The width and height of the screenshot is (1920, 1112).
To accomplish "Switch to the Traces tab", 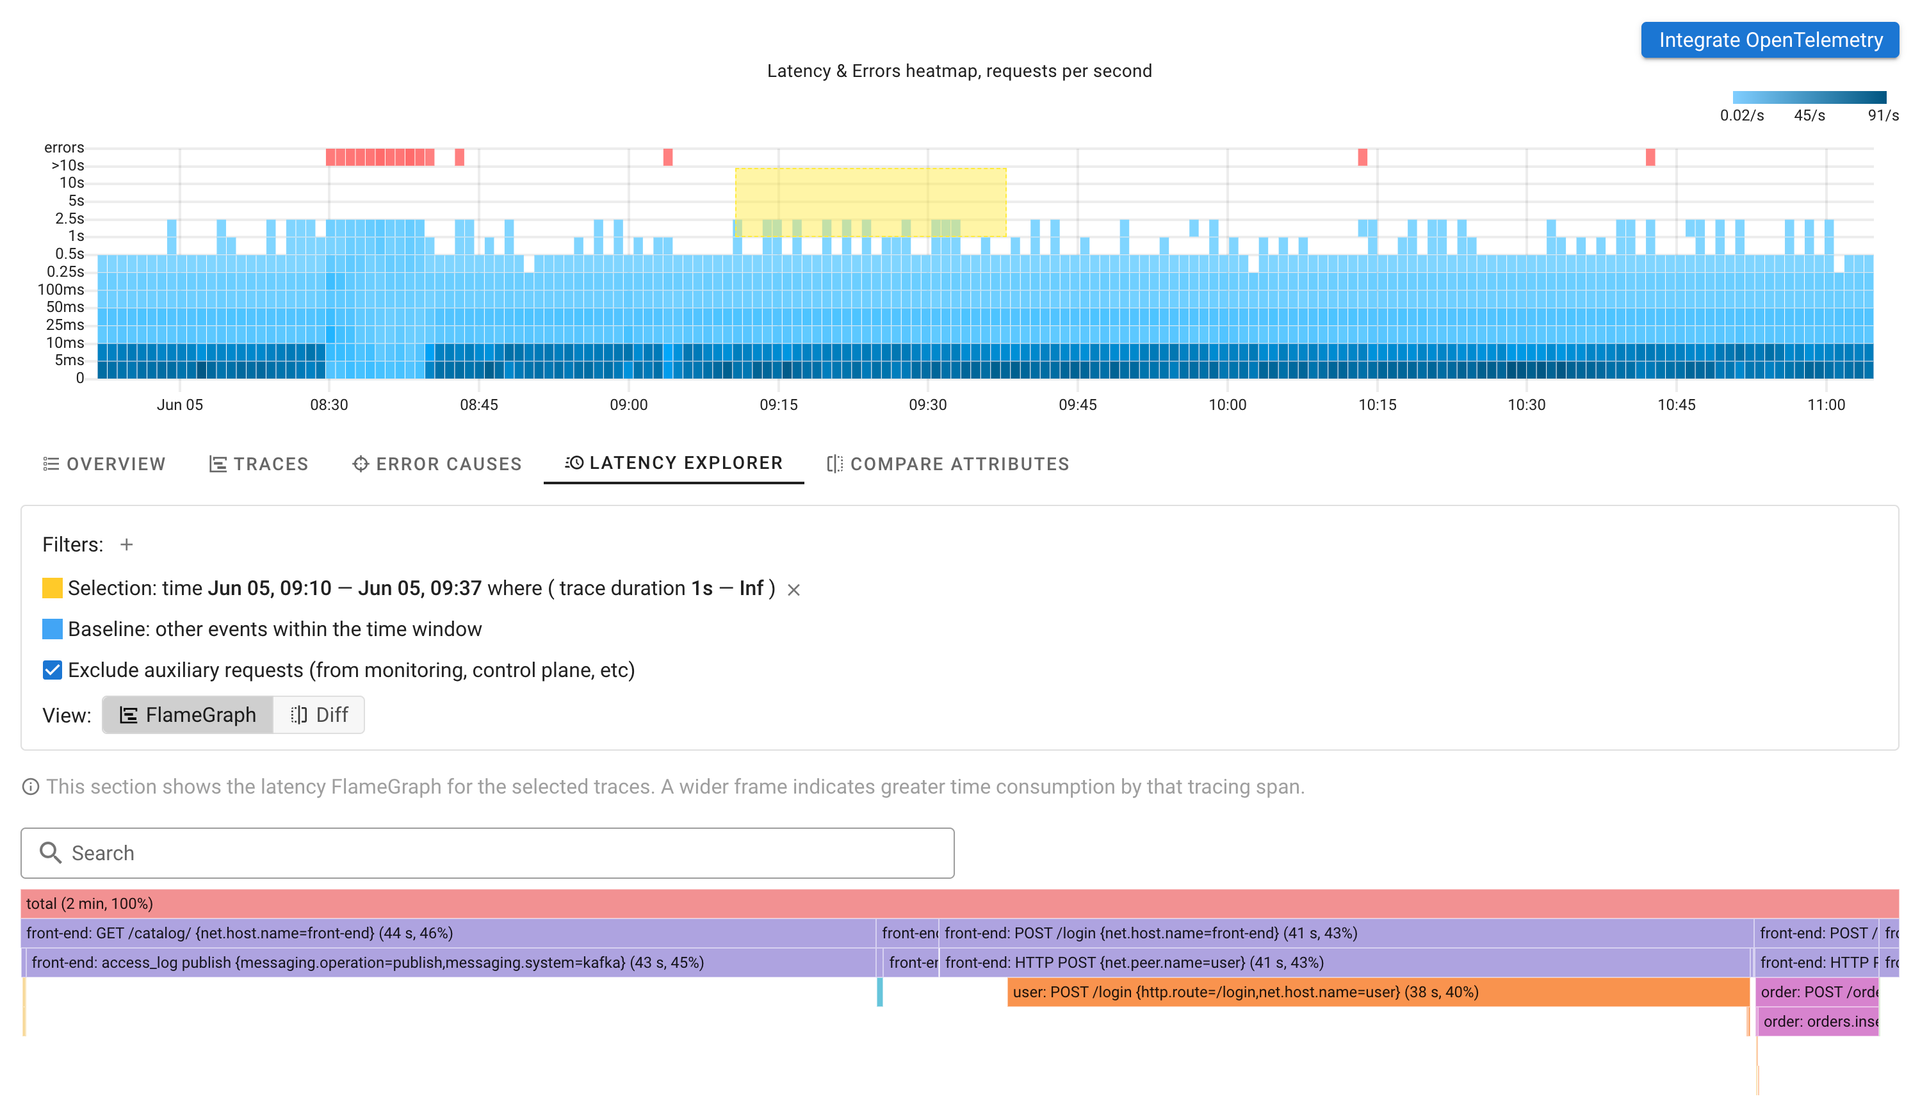I will [258, 464].
